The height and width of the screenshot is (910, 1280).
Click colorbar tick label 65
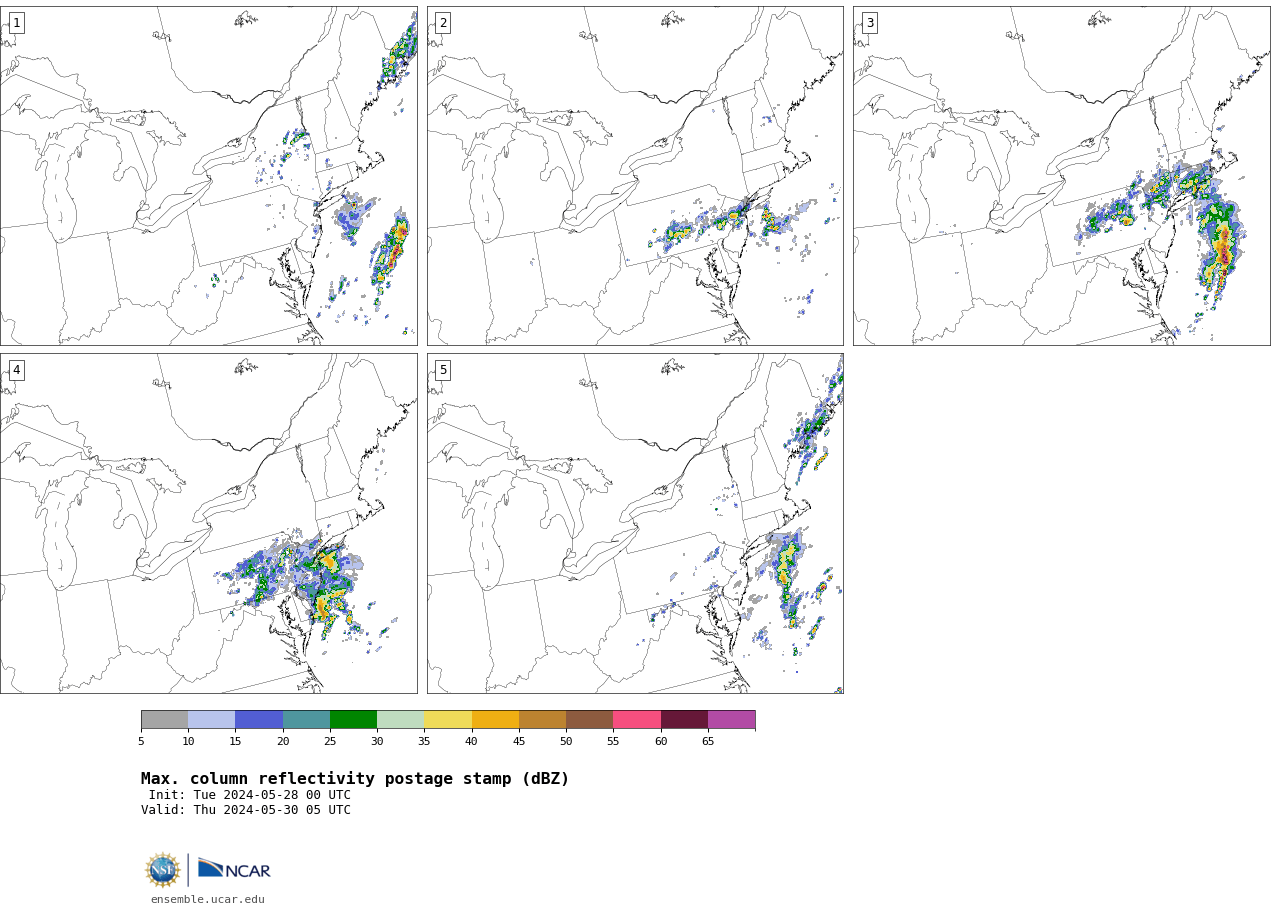coord(708,741)
